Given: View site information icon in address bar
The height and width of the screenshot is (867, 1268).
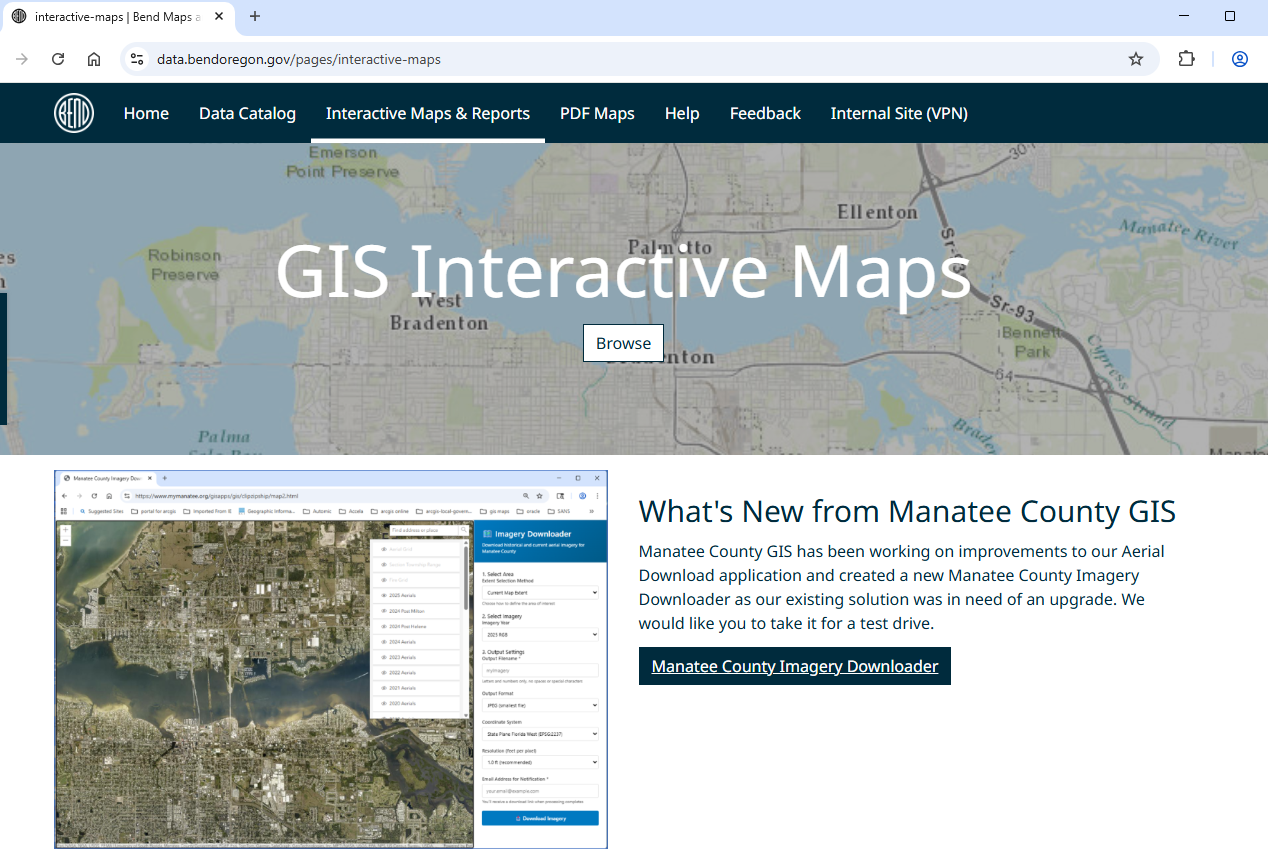Looking at the screenshot, I should (x=138, y=59).
